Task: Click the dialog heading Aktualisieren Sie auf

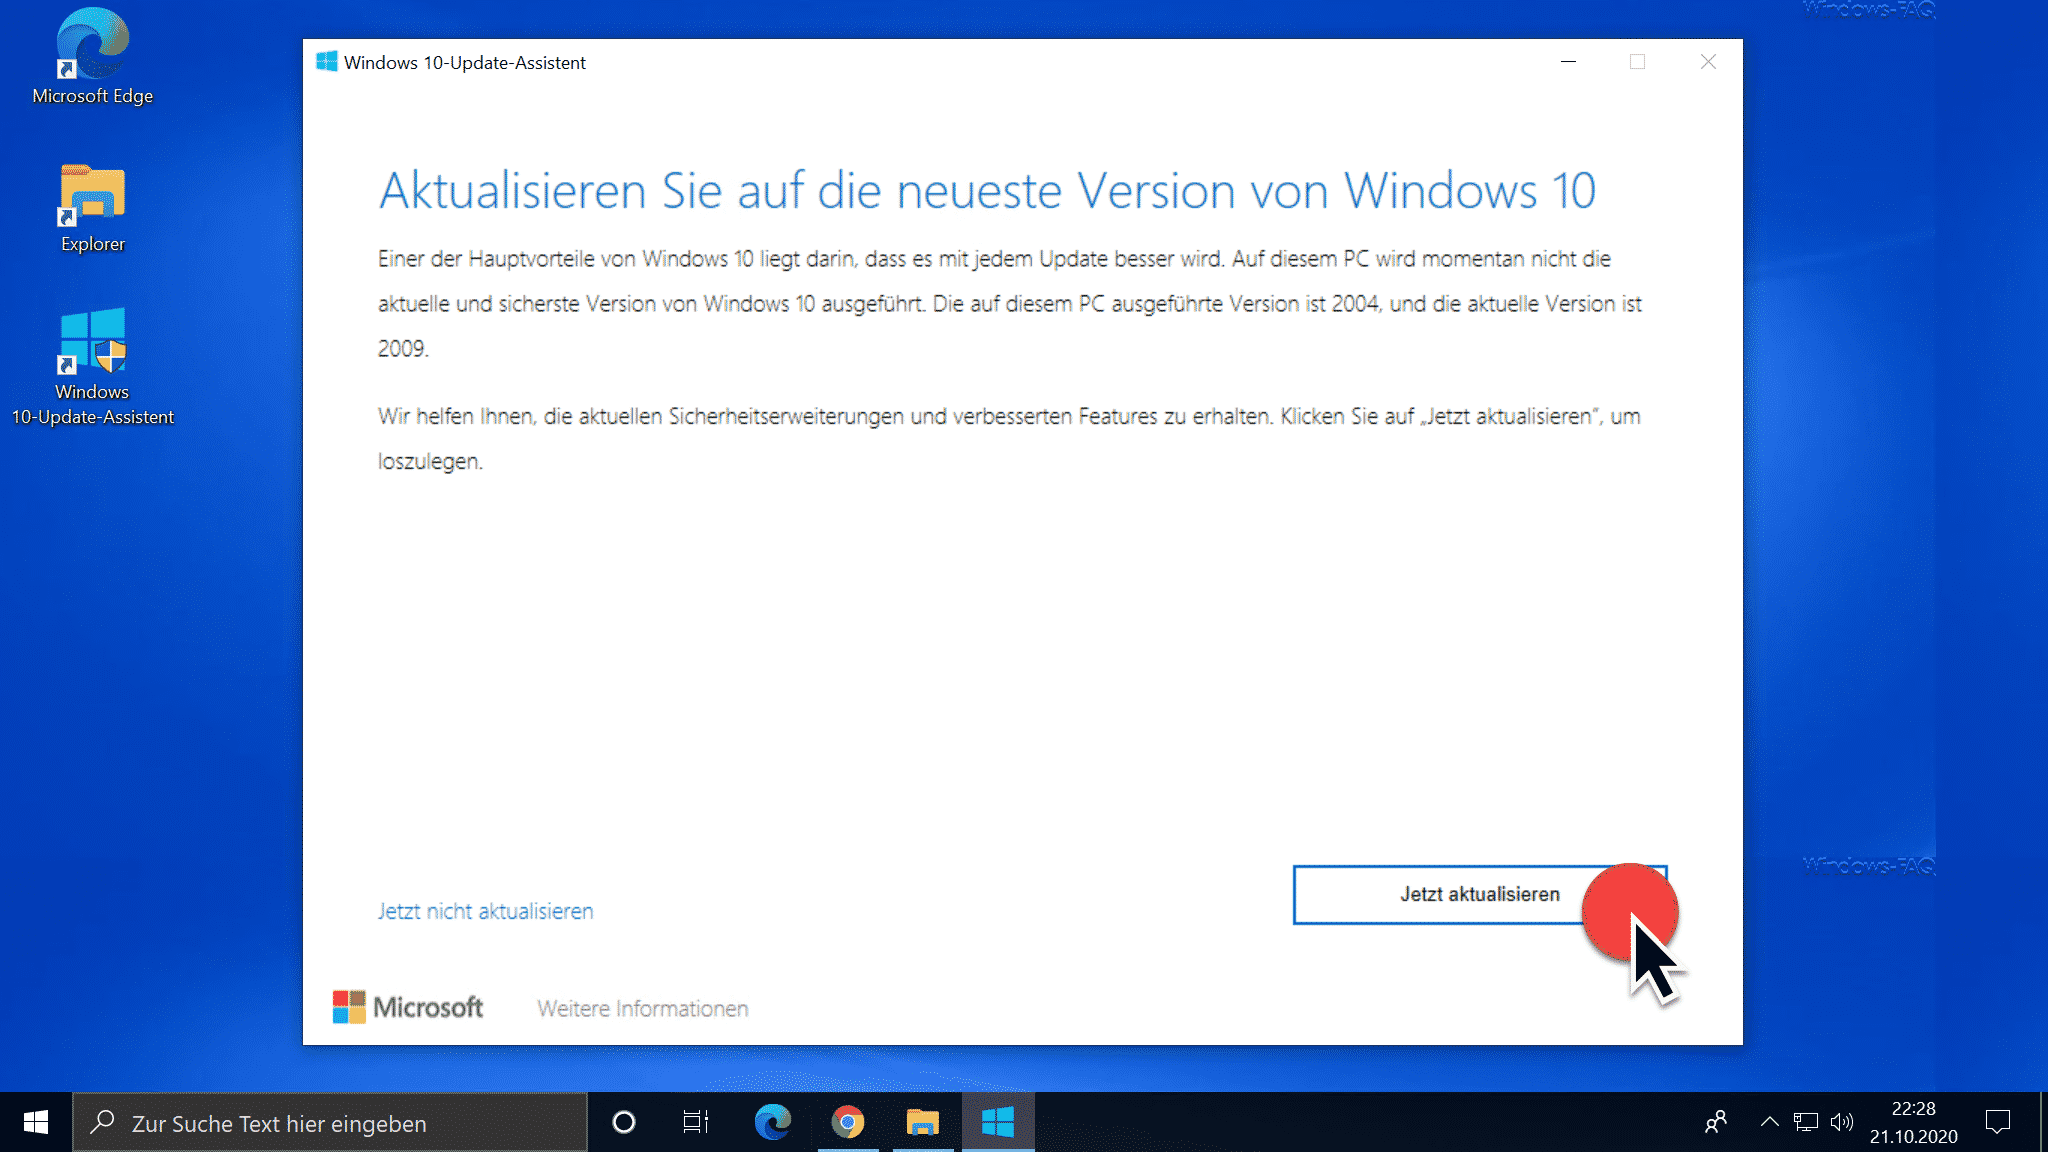Action: coord(987,190)
